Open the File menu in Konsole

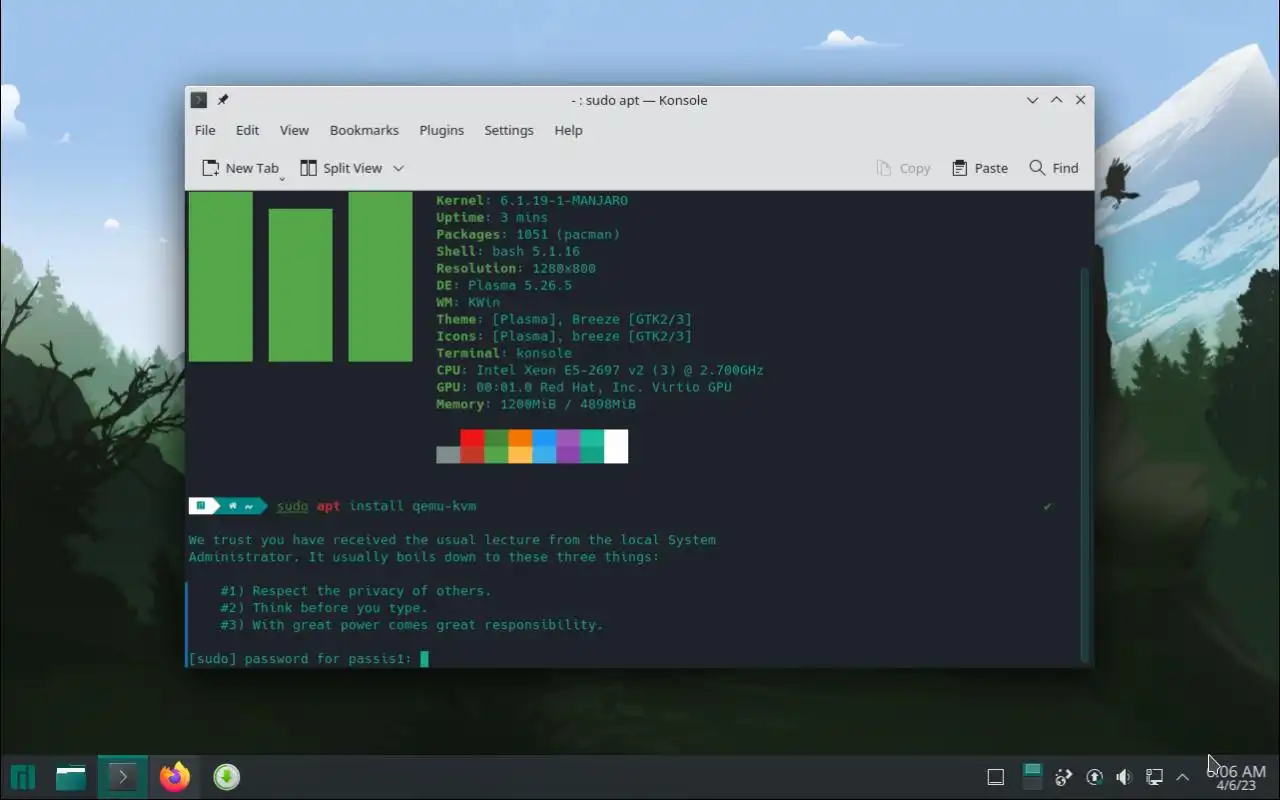[x=205, y=130]
